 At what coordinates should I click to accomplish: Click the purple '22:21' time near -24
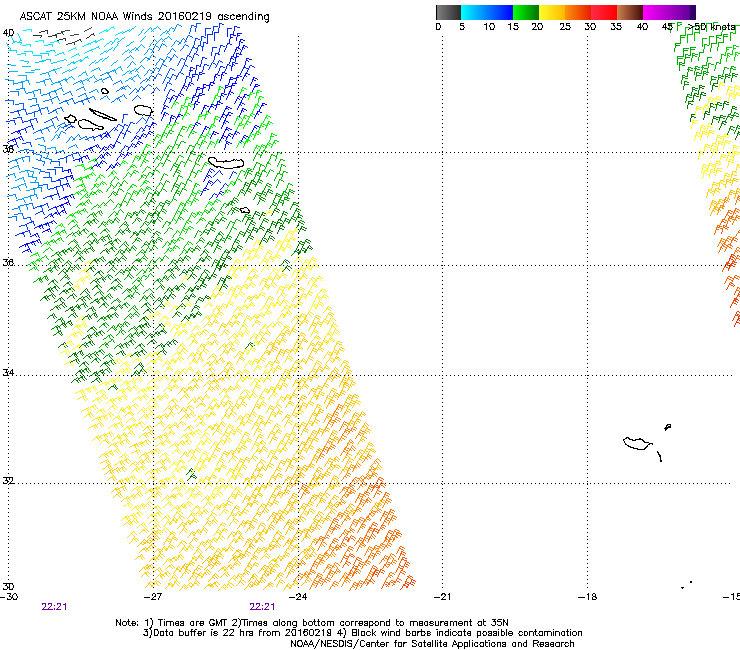(262, 607)
